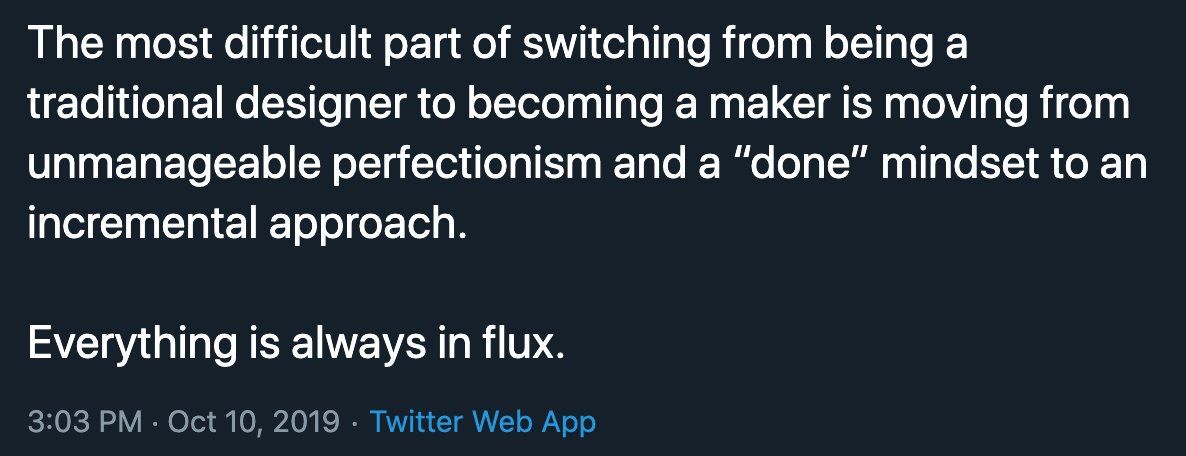This screenshot has width=1186, height=456.
Task: Click the sentence 'Everything is always in flux.'
Action: point(296,344)
